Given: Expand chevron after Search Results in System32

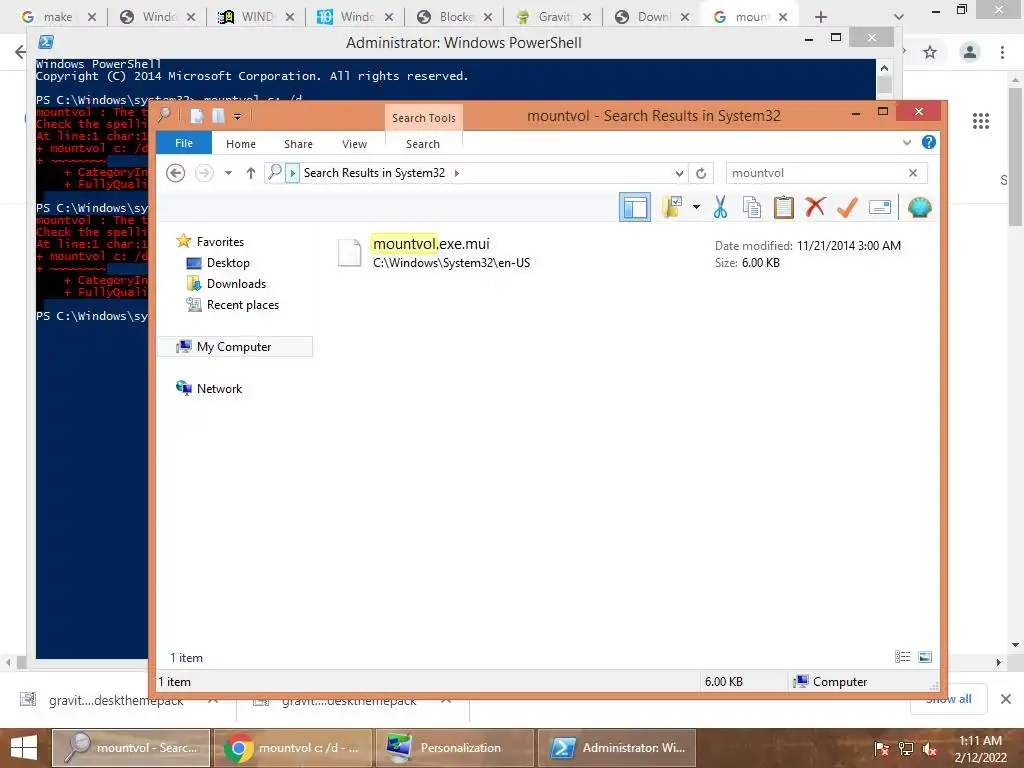Looking at the screenshot, I should (x=456, y=173).
